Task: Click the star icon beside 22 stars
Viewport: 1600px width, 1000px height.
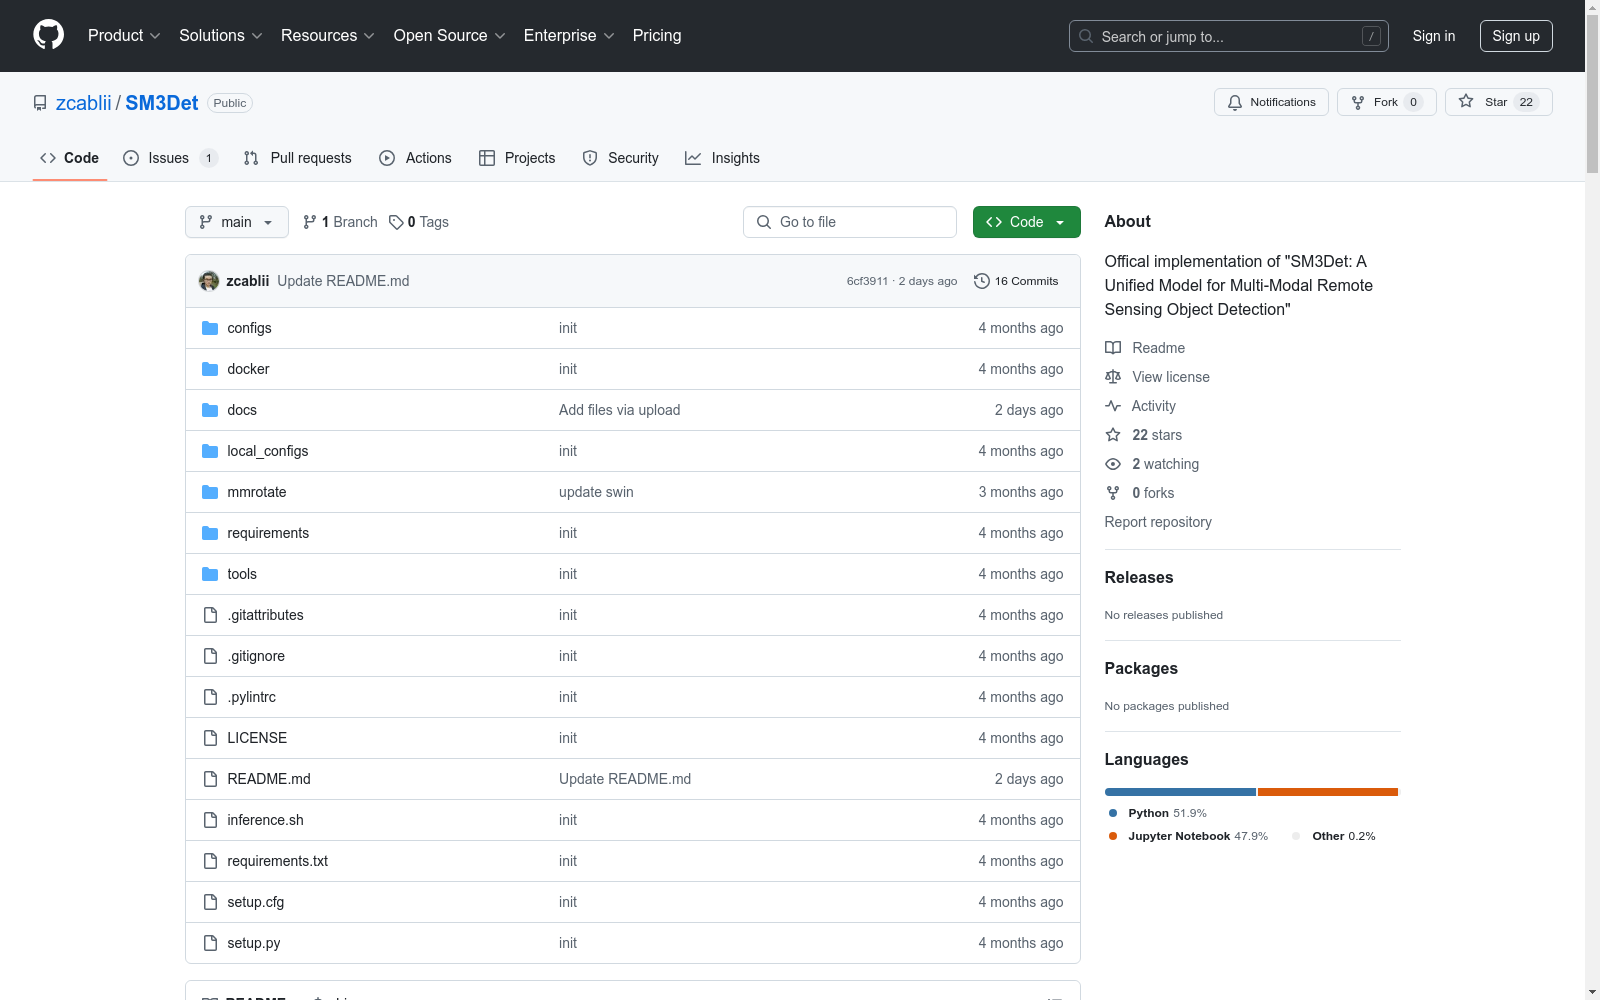Action: (x=1113, y=435)
